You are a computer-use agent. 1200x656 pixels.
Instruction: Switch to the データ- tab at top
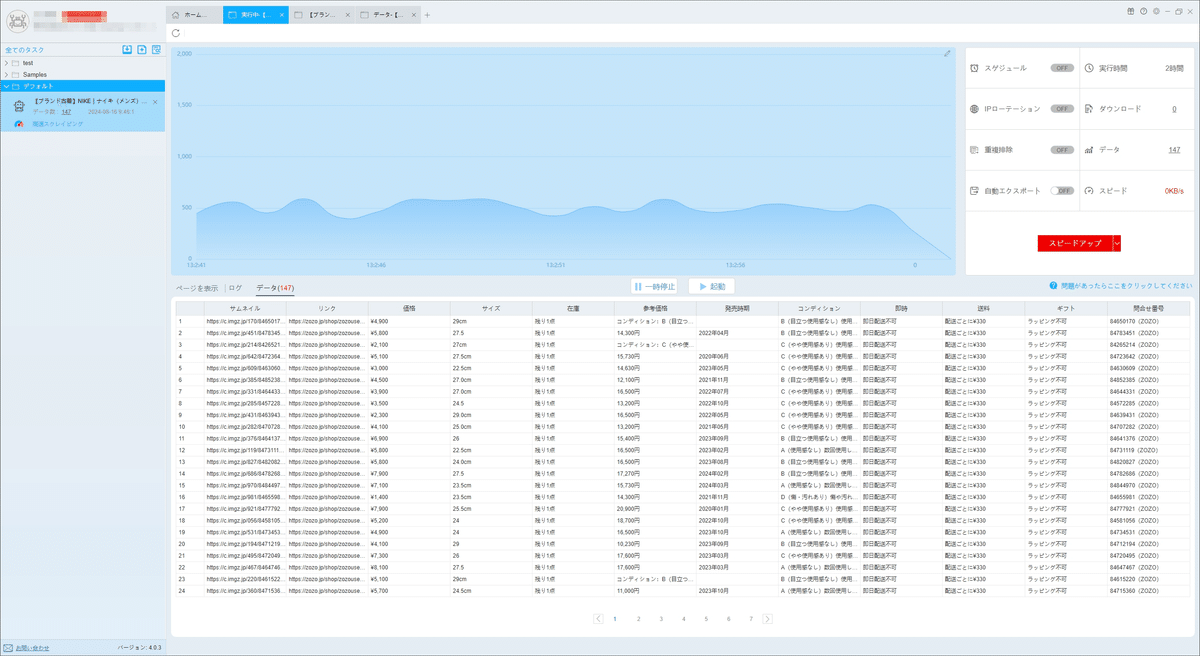coord(386,15)
